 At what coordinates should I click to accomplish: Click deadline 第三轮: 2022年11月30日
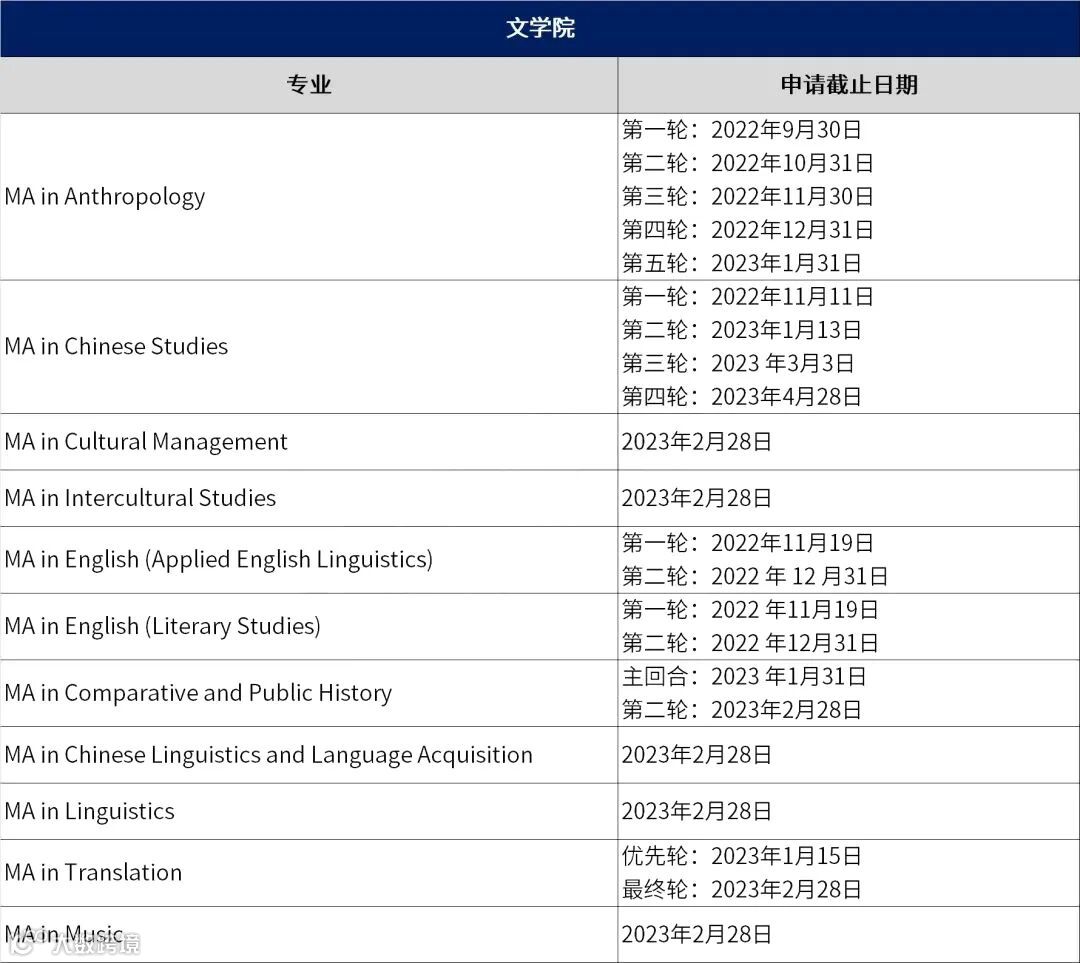748,196
